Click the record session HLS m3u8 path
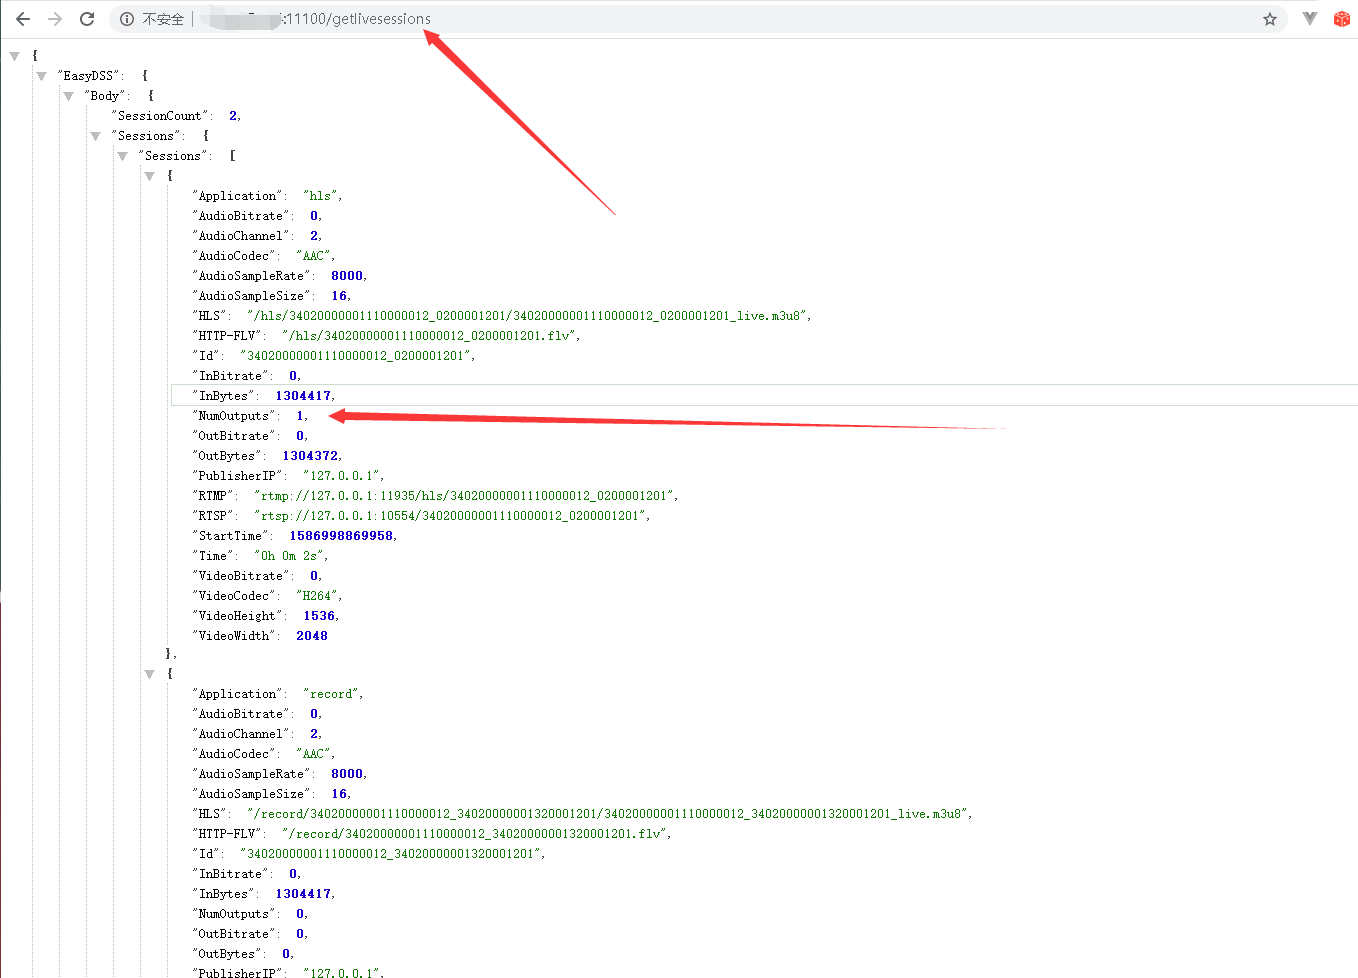Screen dimensions: 1358x978 click(608, 814)
